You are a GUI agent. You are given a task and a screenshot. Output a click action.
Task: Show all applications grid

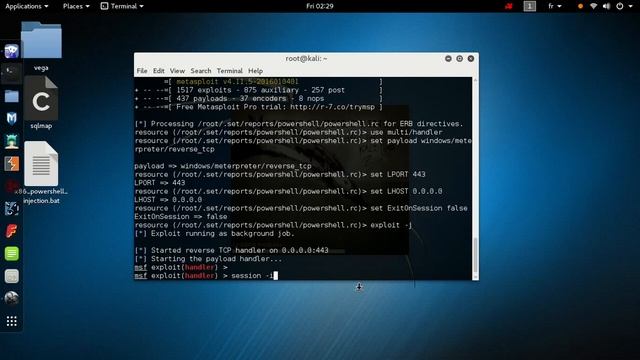coord(11,321)
